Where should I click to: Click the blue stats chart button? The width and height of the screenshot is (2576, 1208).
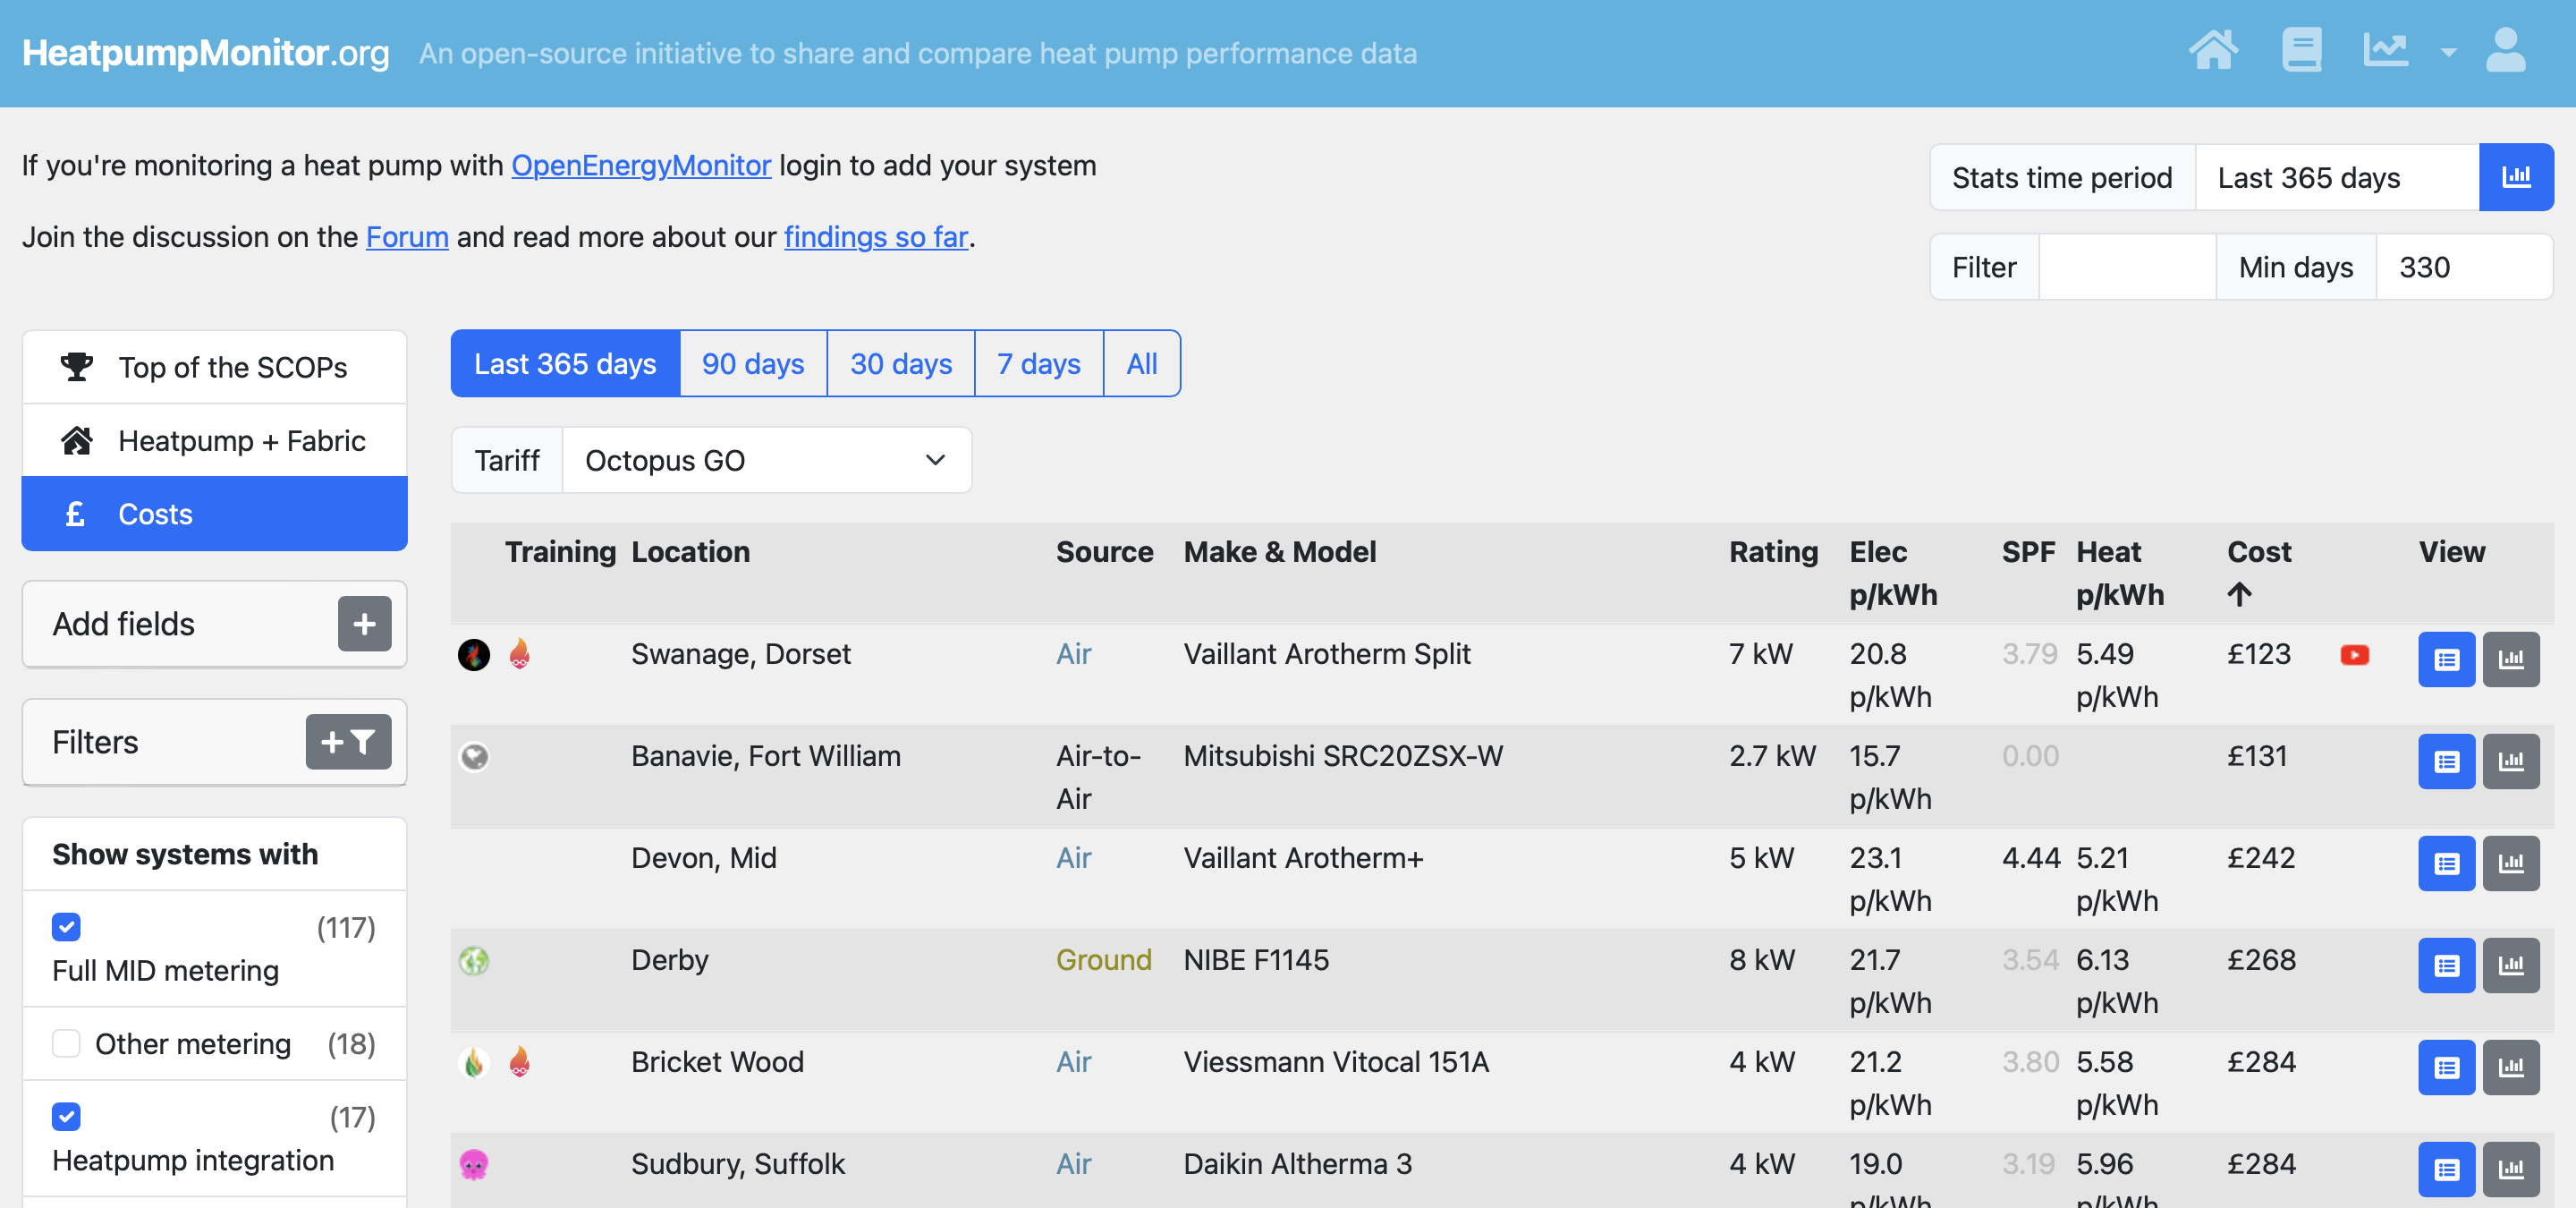(x=2516, y=177)
